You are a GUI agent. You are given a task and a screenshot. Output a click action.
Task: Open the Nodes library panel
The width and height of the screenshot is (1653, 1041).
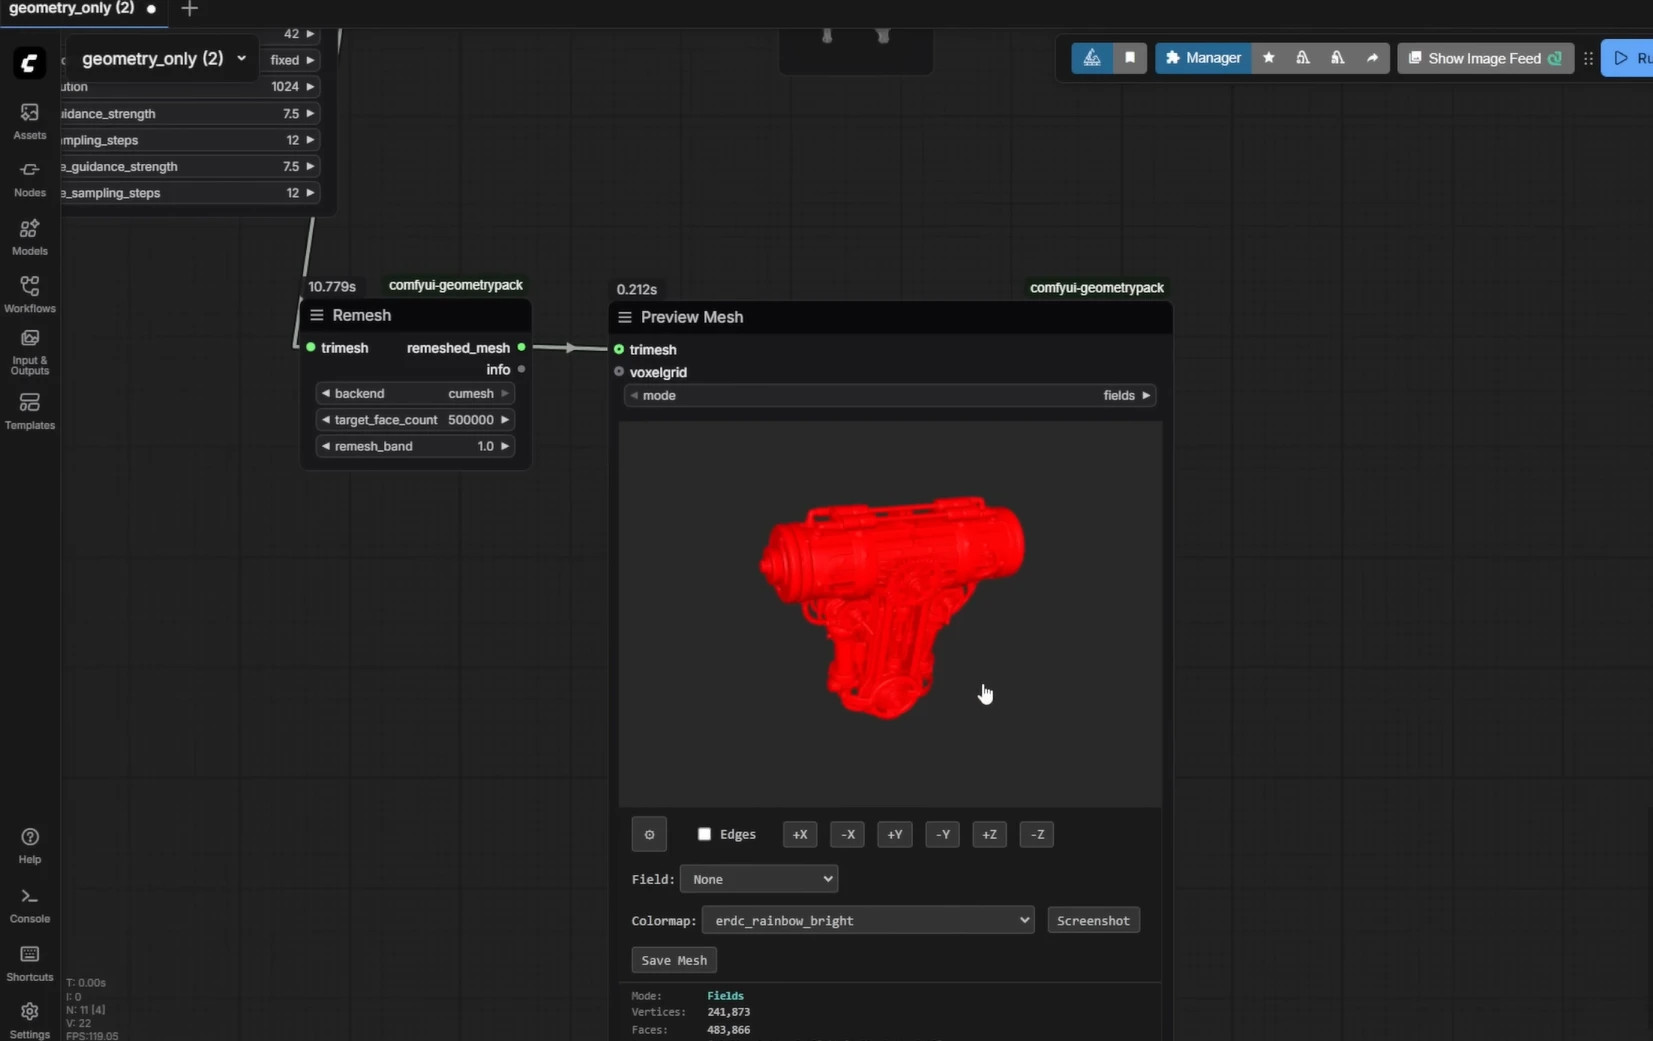point(29,178)
